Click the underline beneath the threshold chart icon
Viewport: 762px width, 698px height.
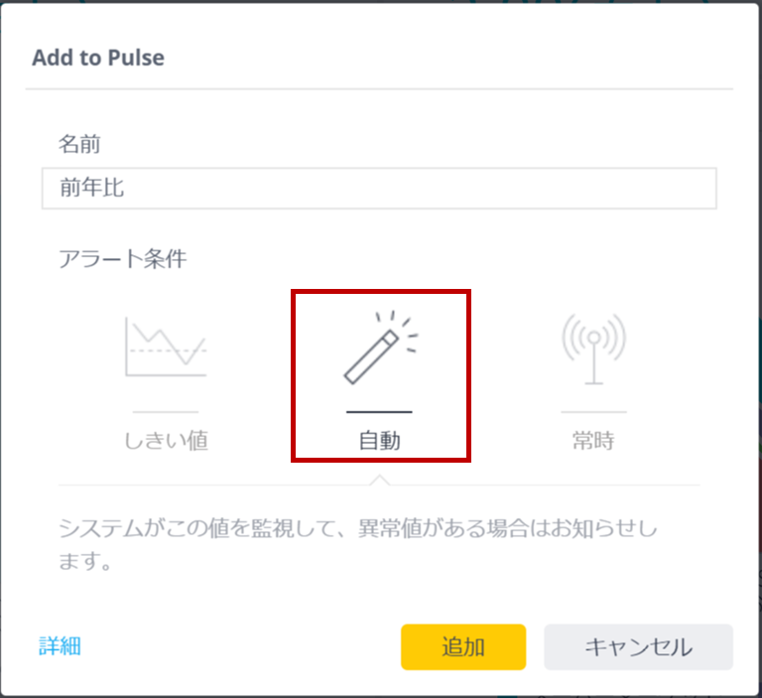pyautogui.click(x=166, y=412)
